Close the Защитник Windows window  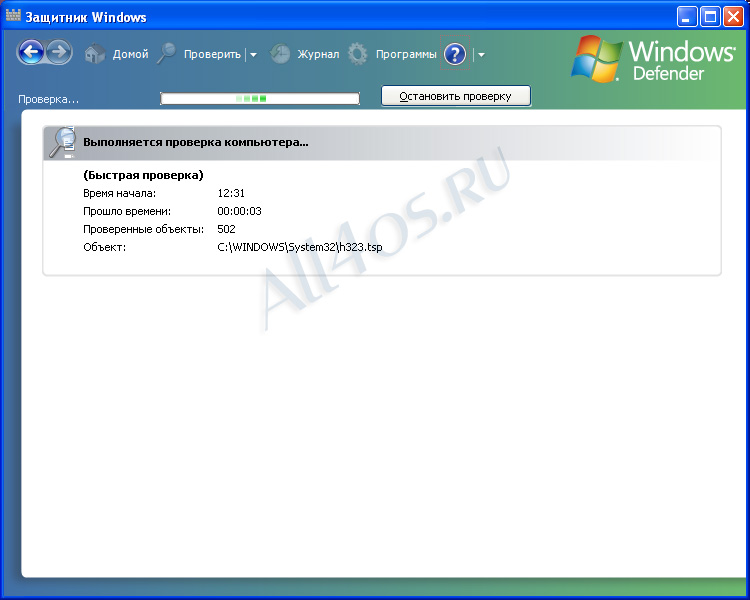(733, 17)
